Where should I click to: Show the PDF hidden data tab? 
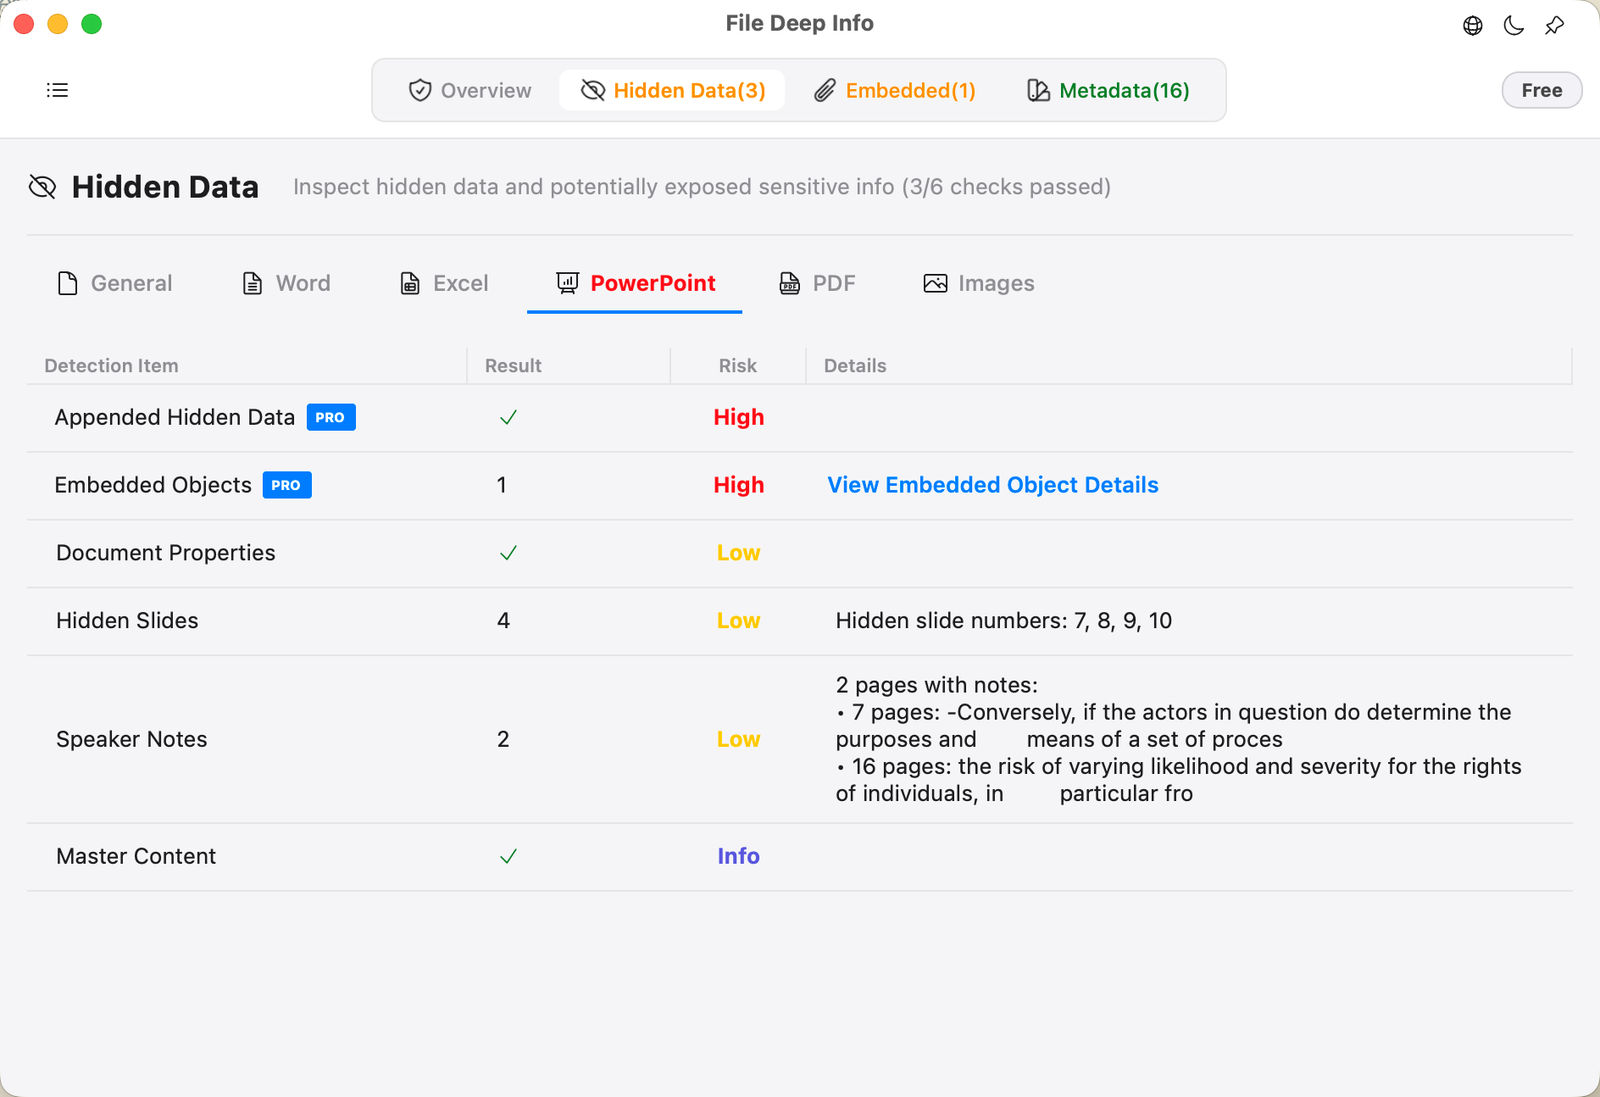pyautogui.click(x=817, y=283)
